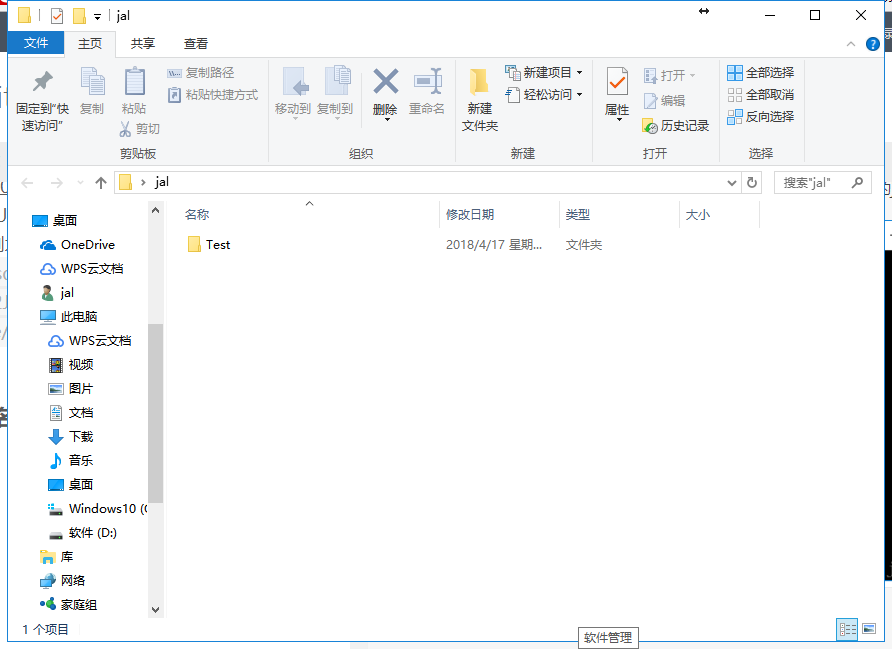Open the Quick Access Toolbar customize dropdown

[x=95, y=15]
